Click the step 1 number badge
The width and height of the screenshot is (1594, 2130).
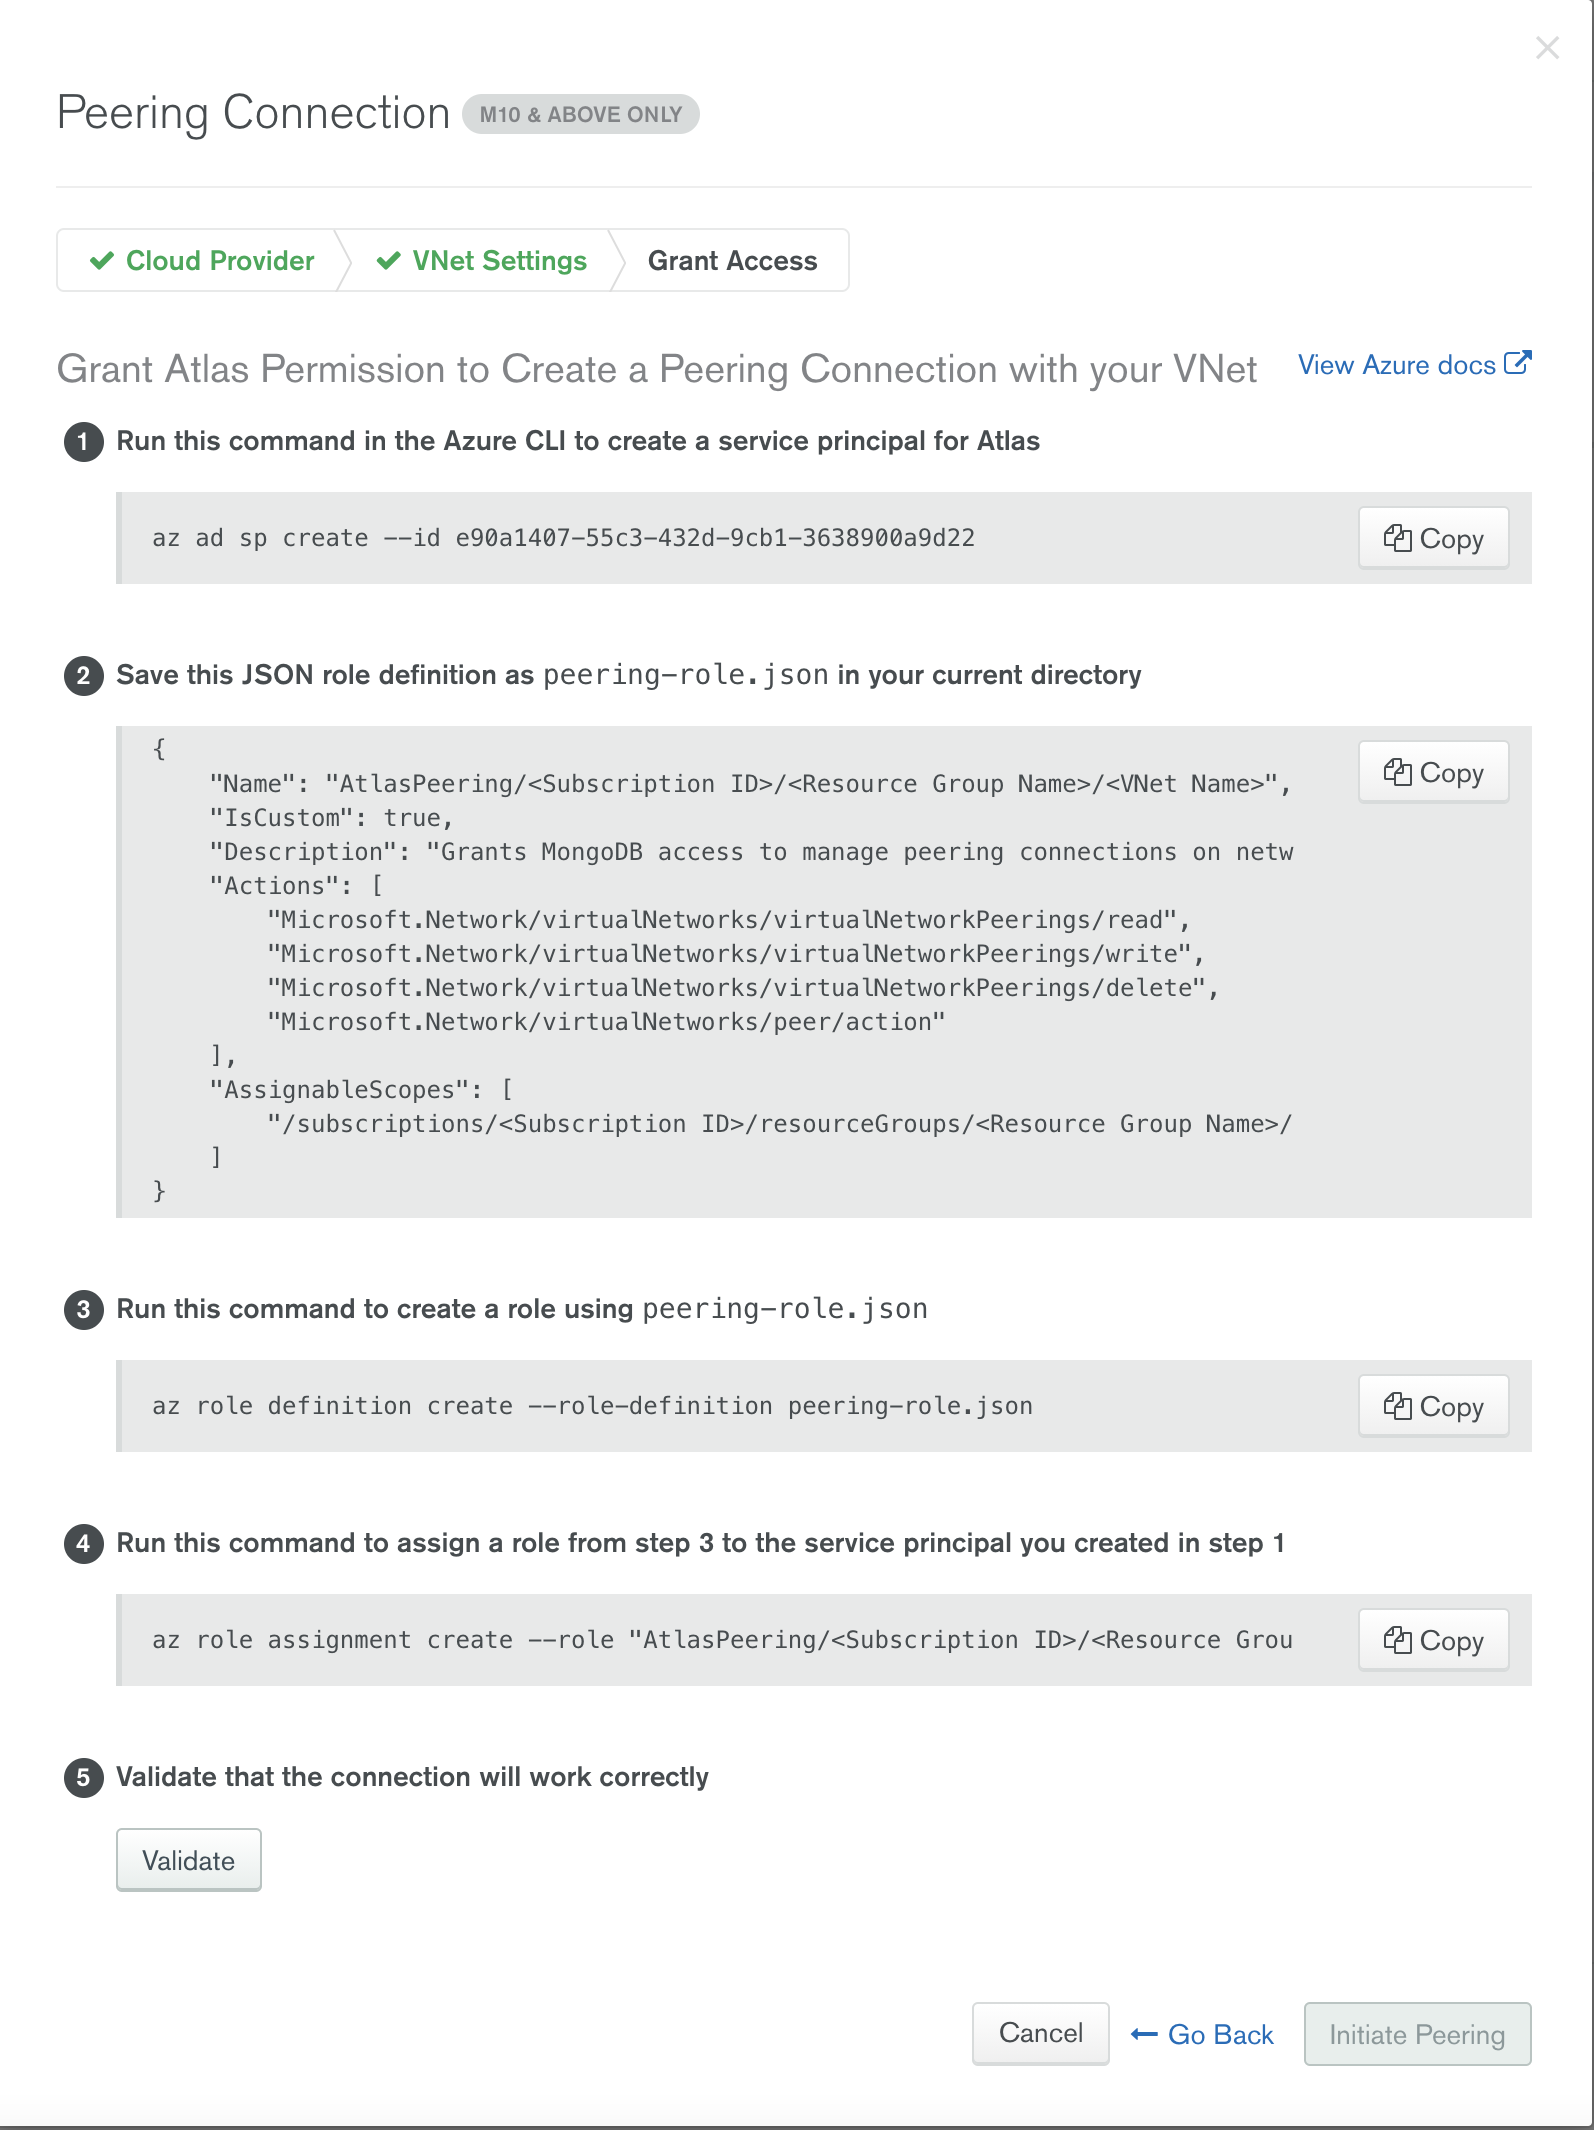pyautogui.click(x=84, y=442)
